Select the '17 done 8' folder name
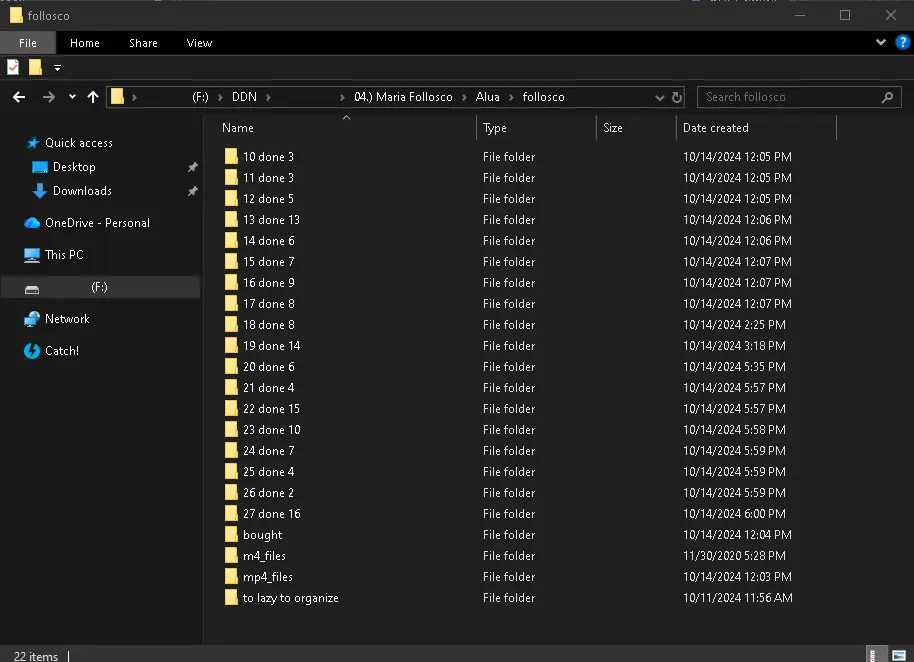The width and height of the screenshot is (914, 662). (x=269, y=304)
